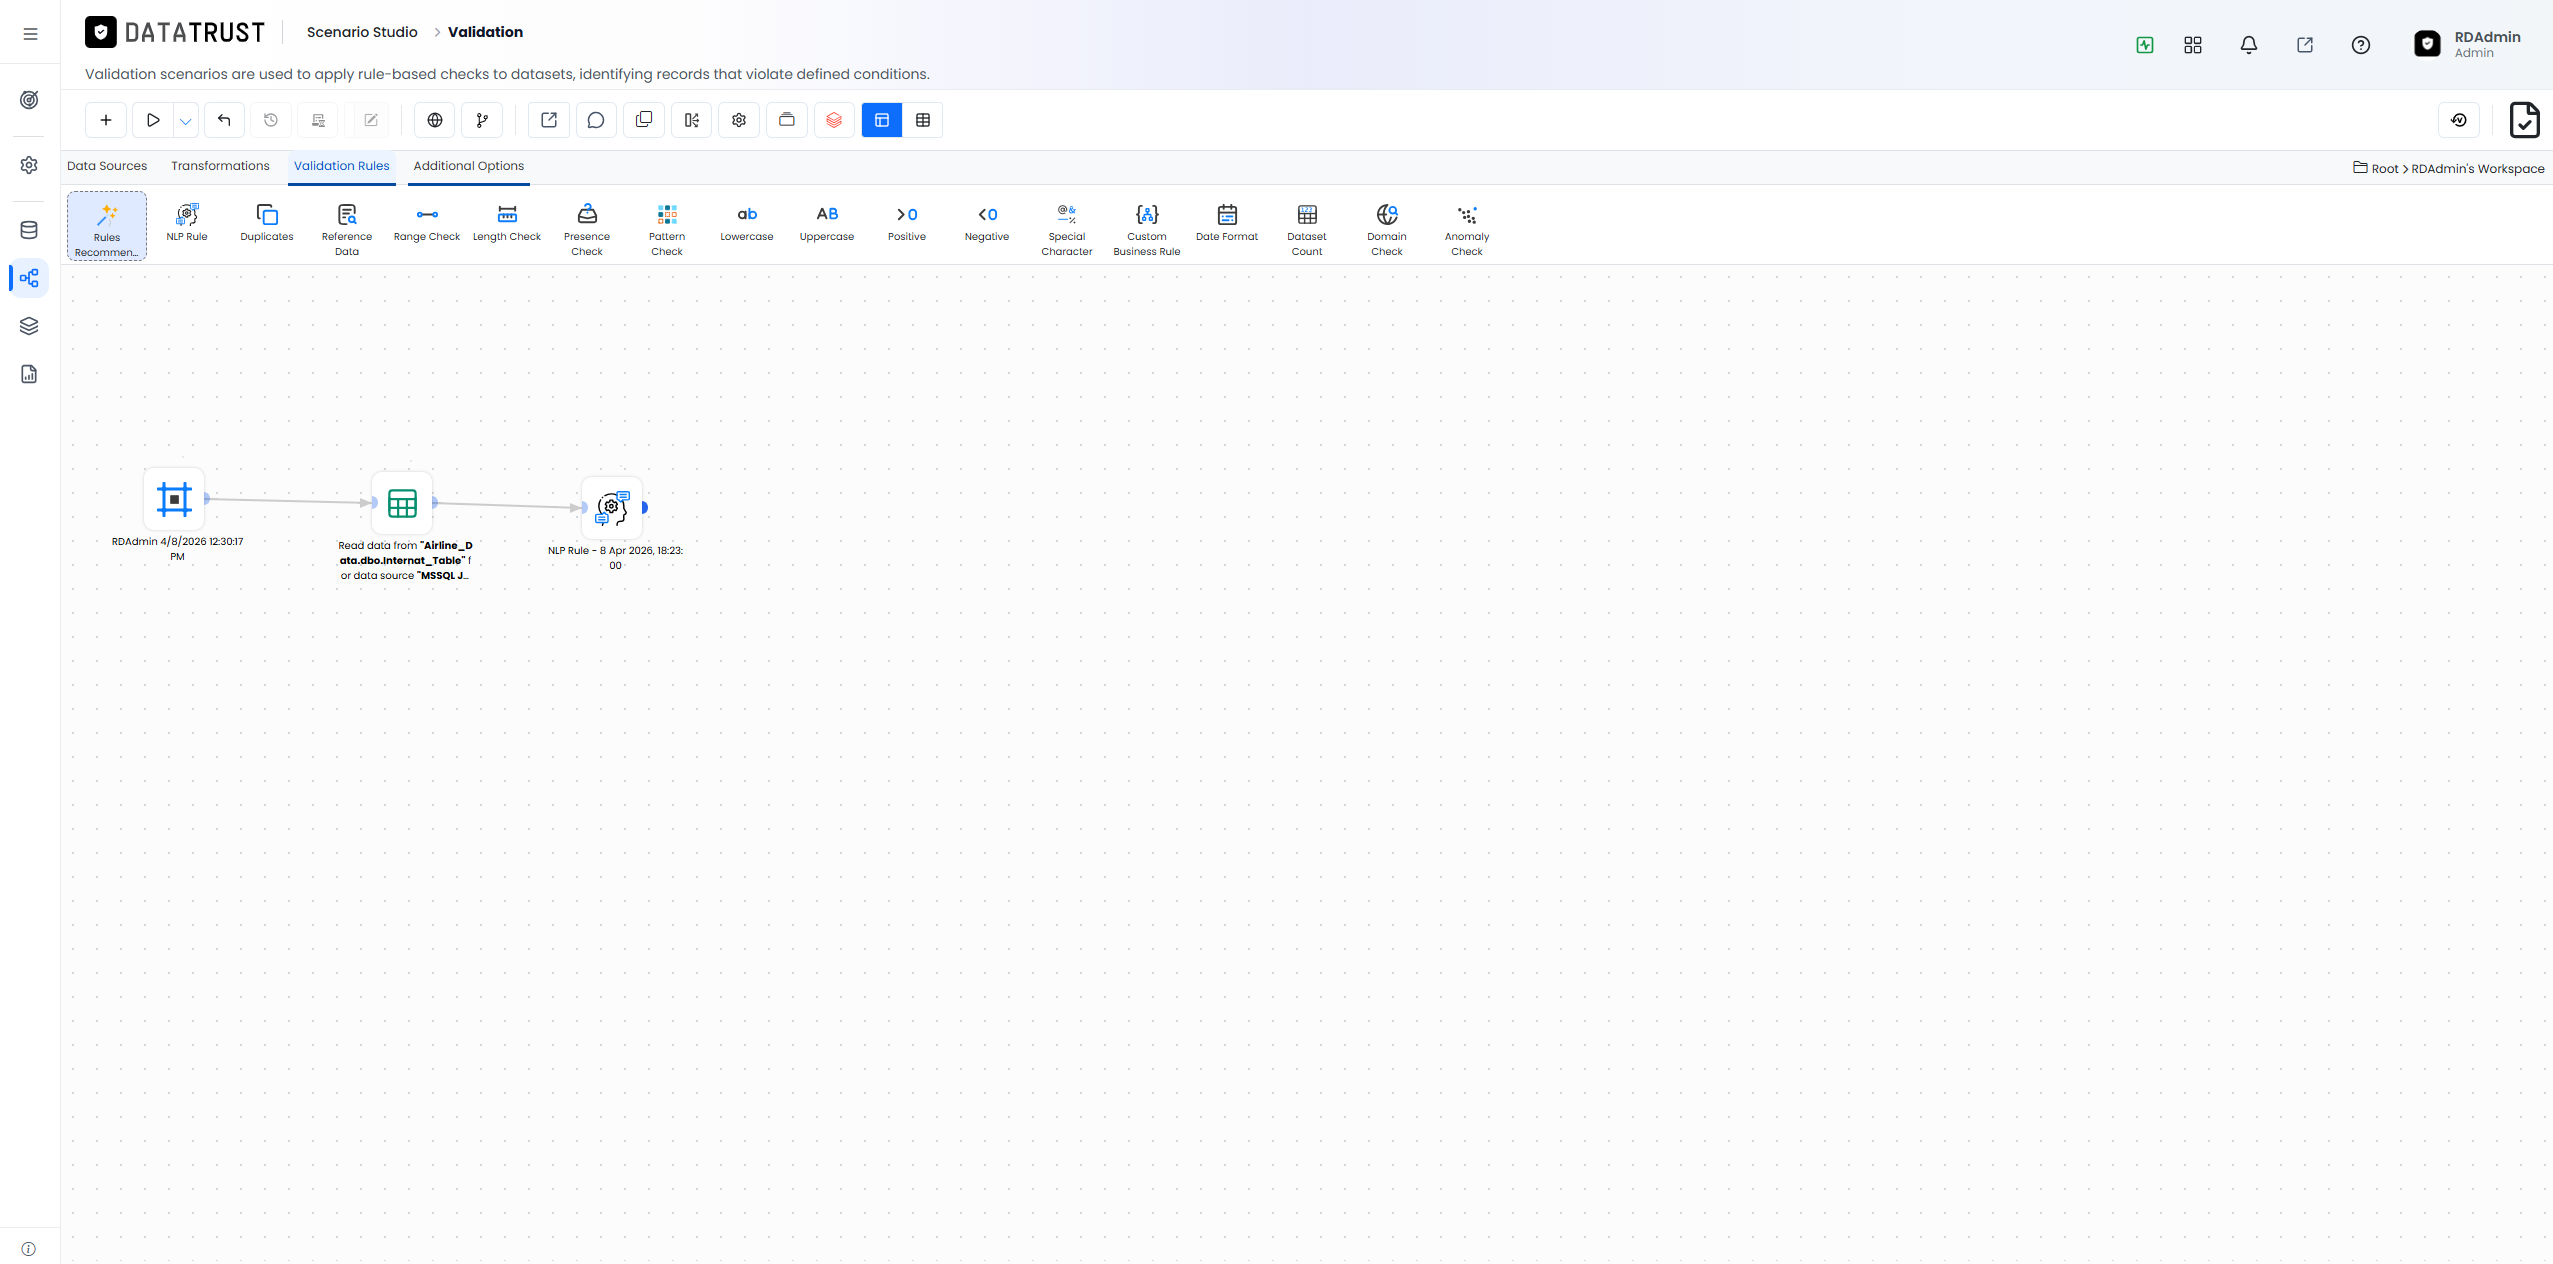Open notifications bell icon
2553x1264 pixels.
[x=2249, y=45]
